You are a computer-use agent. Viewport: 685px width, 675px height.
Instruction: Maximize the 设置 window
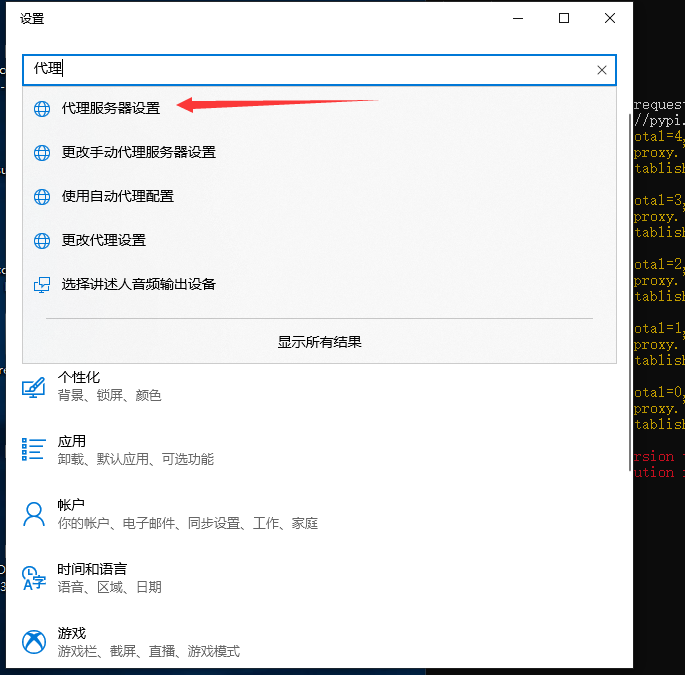(564, 18)
